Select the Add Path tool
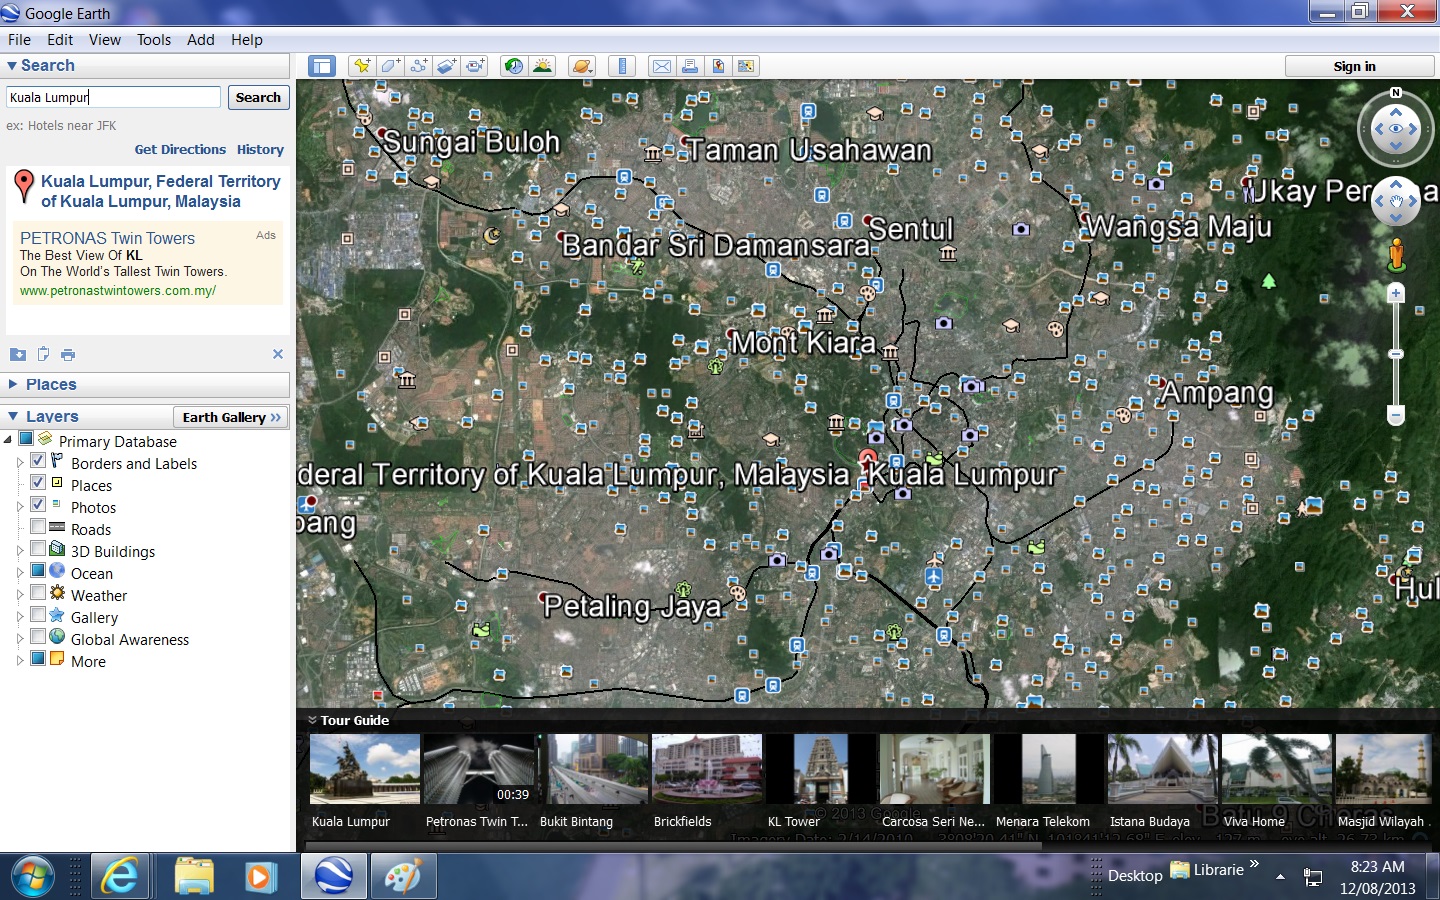 [x=418, y=66]
